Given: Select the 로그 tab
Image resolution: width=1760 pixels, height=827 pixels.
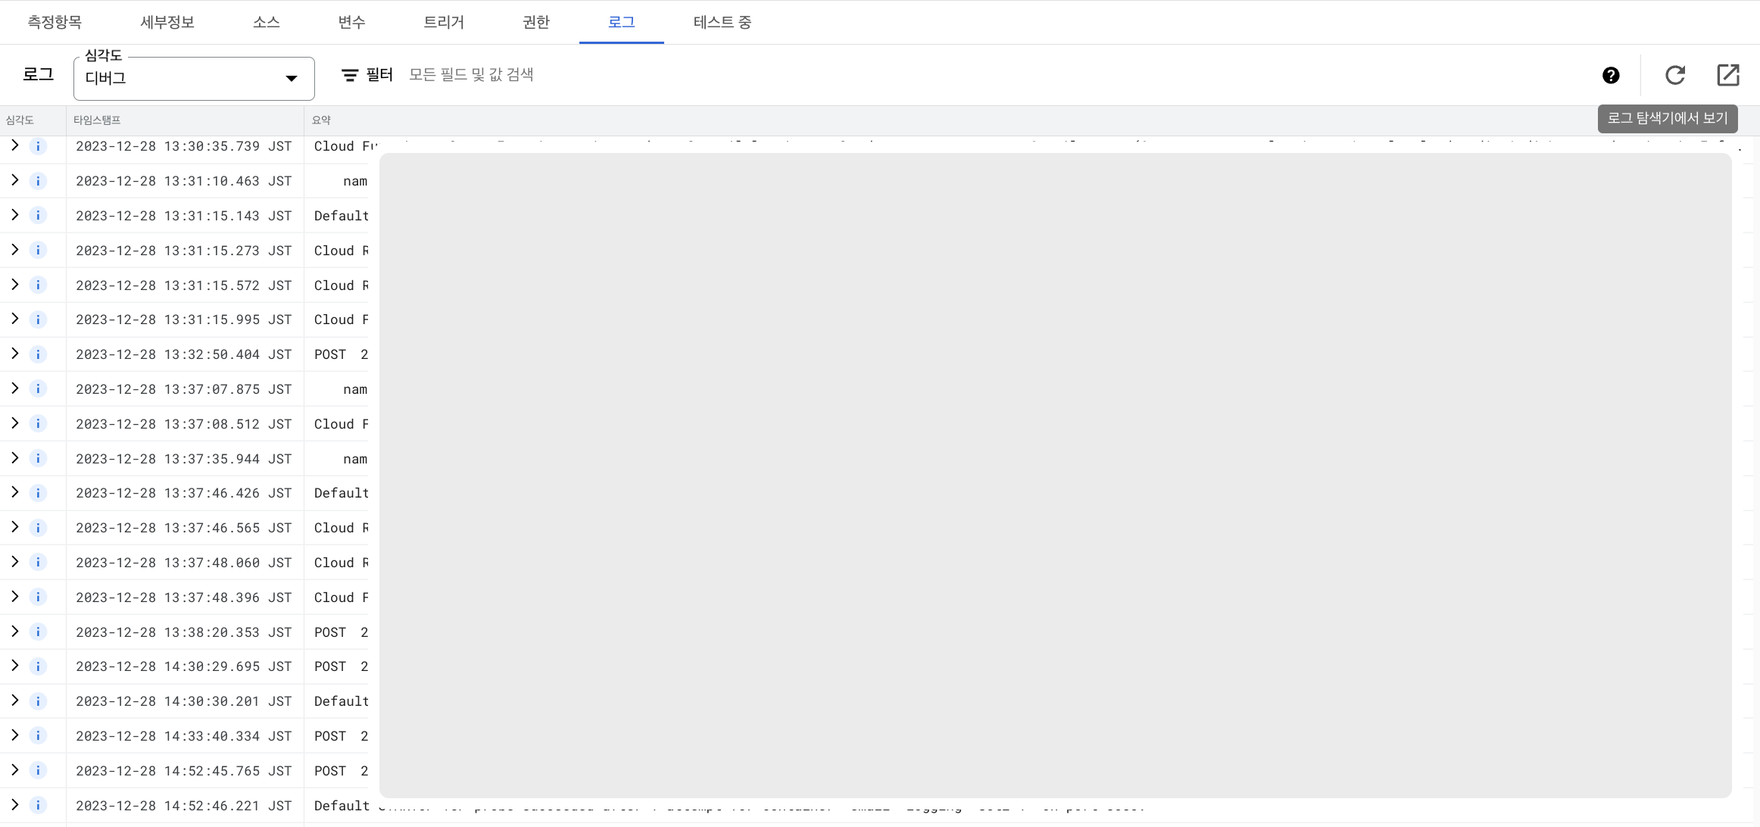Looking at the screenshot, I should (621, 22).
